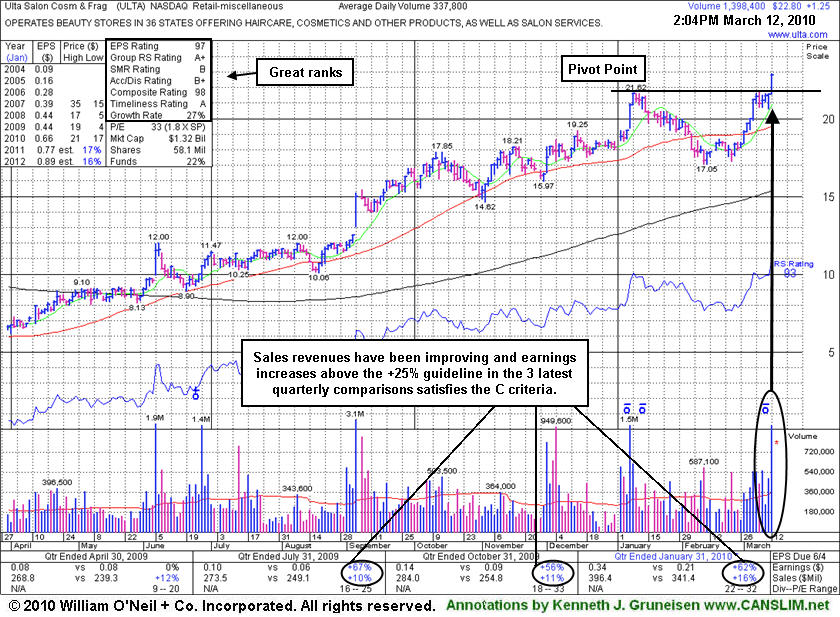Click the 10.06 price low label
Screen dimensions: 840x617
(319, 278)
